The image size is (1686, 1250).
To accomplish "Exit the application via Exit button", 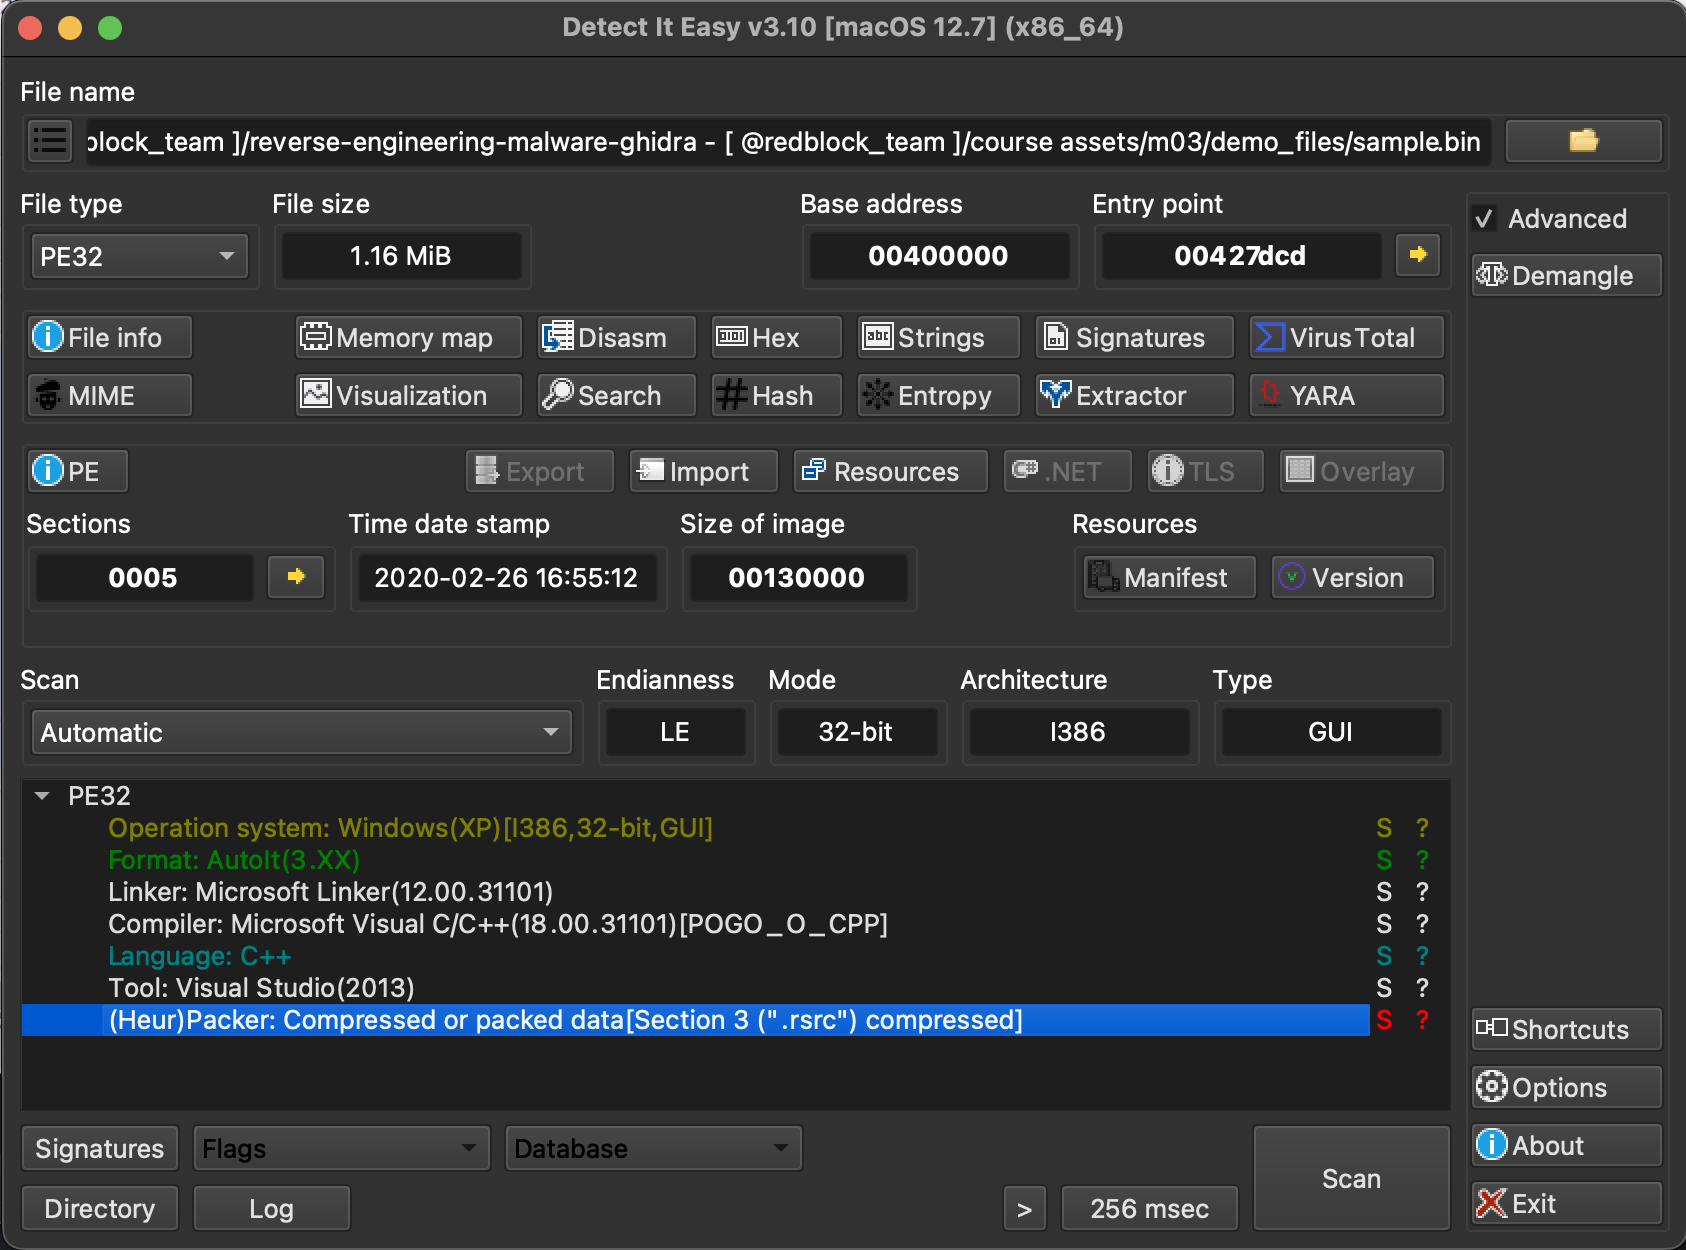I will coord(1566,1203).
